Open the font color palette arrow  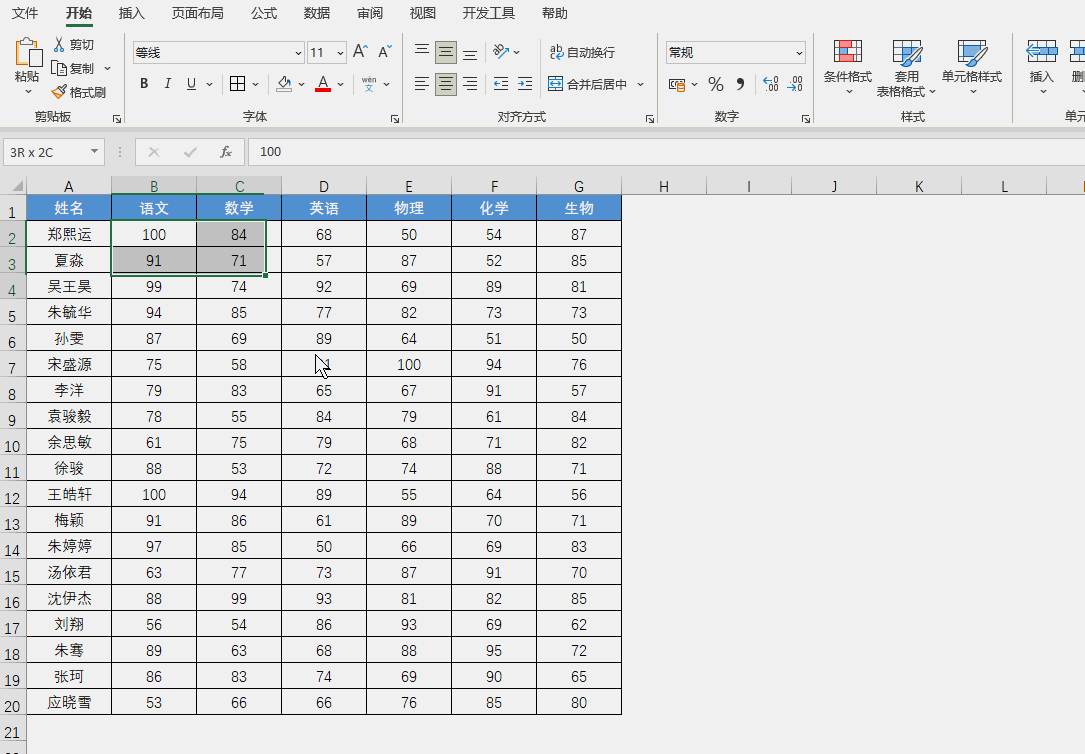point(340,84)
